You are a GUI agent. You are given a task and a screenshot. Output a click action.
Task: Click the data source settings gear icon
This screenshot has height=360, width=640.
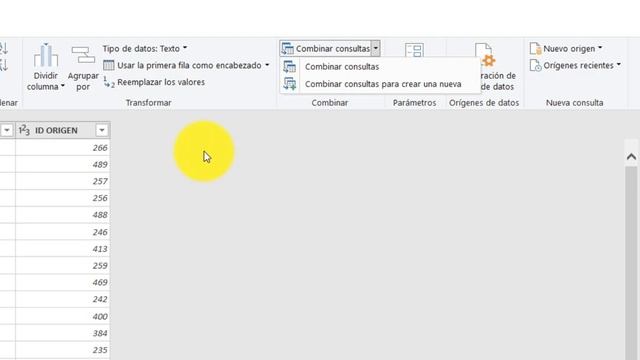point(489,60)
